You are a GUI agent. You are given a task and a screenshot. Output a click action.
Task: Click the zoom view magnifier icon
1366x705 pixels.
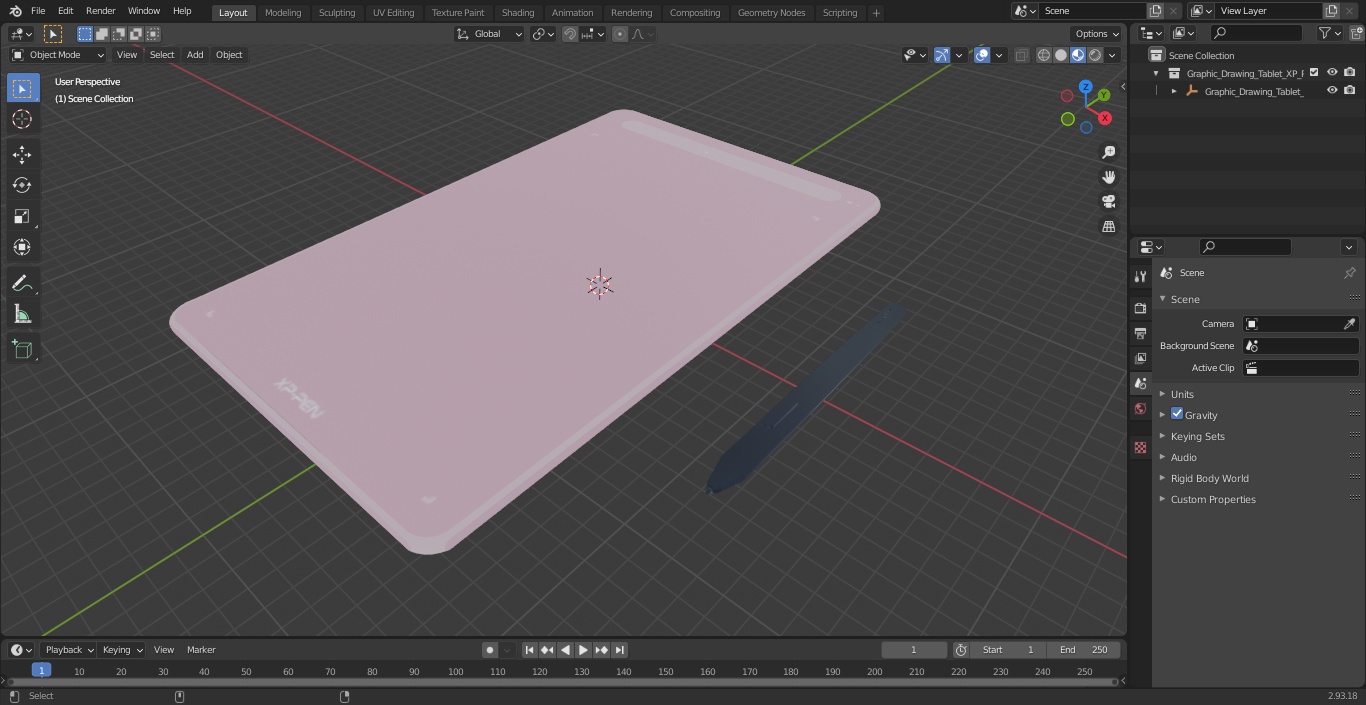click(x=1108, y=152)
